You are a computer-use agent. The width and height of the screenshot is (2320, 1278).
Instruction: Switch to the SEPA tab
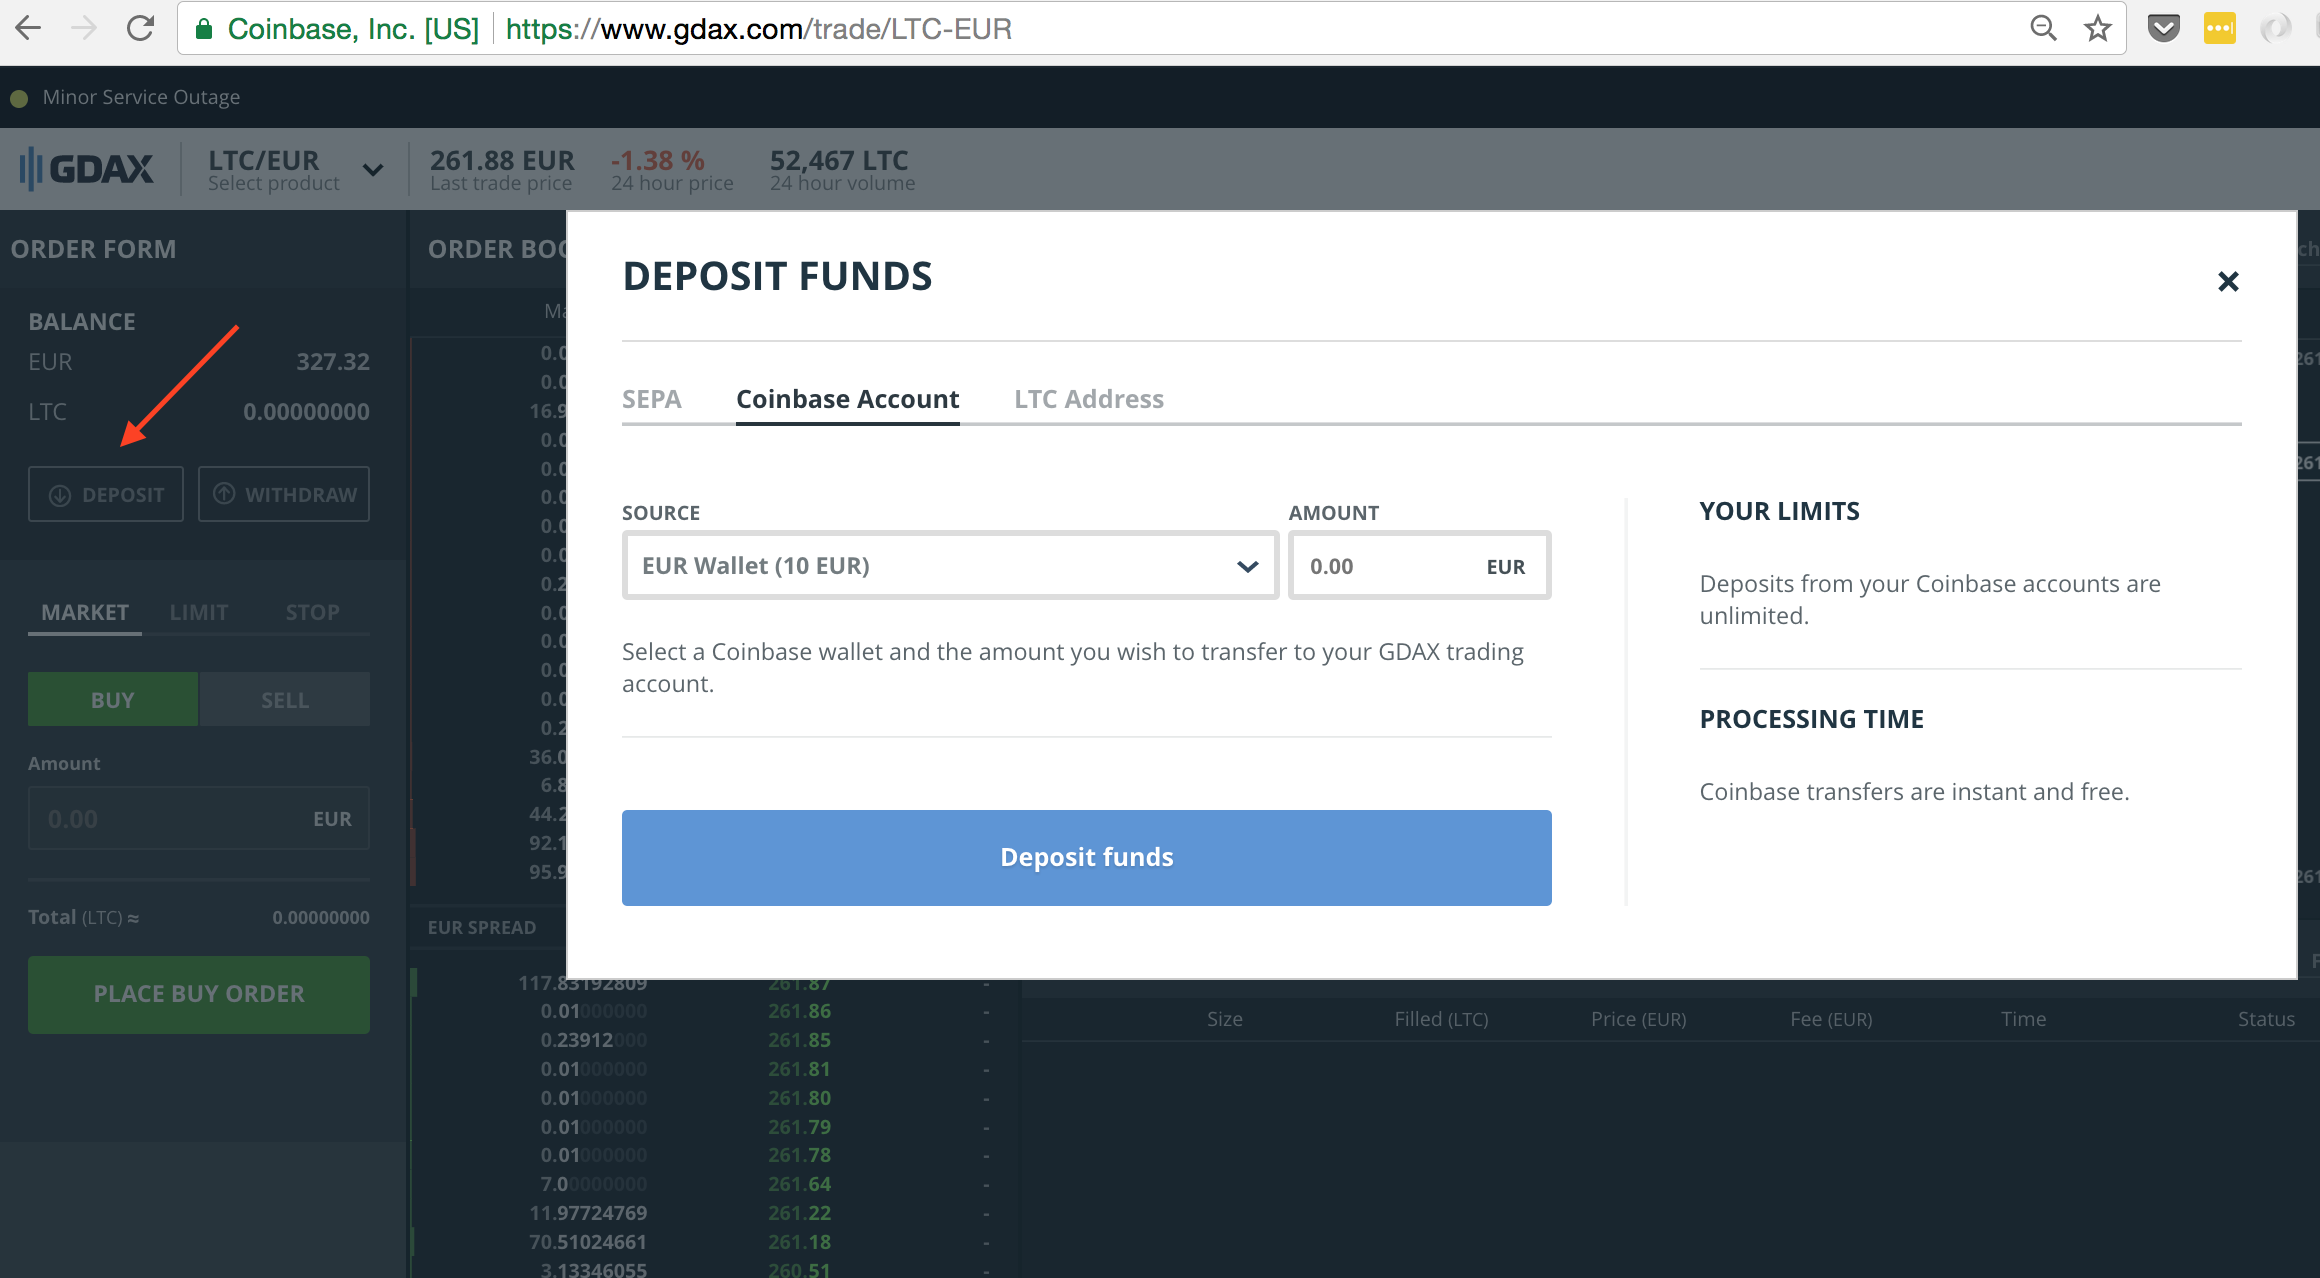click(651, 399)
